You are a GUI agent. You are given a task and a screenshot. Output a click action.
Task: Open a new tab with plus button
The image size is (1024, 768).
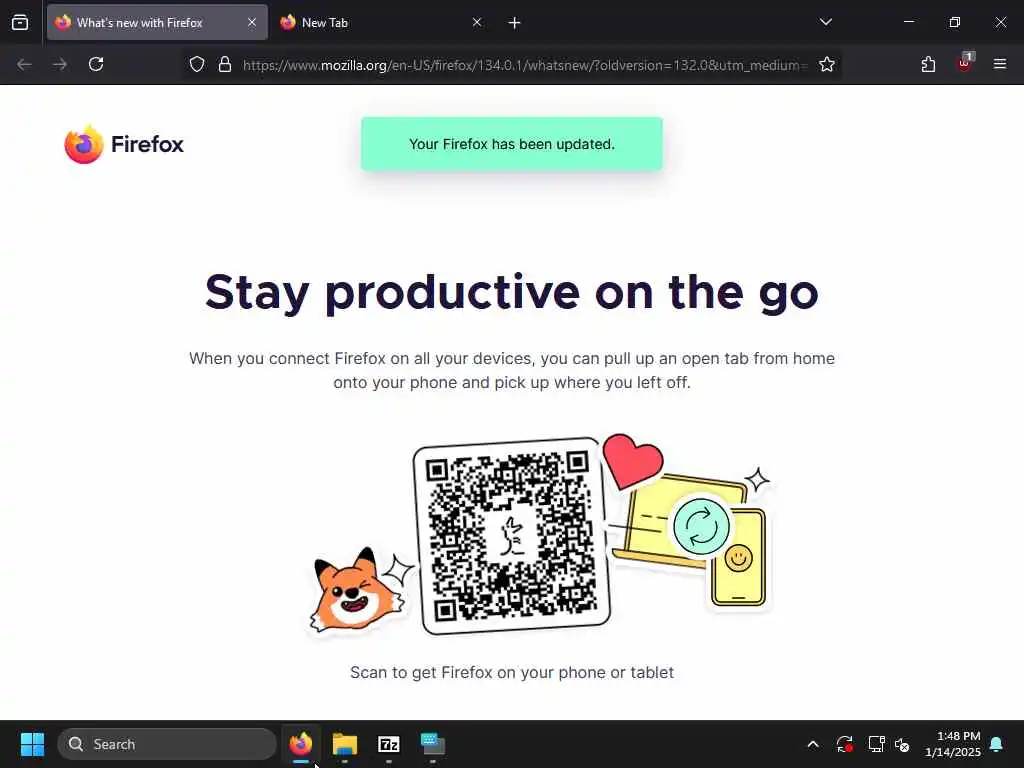(515, 23)
